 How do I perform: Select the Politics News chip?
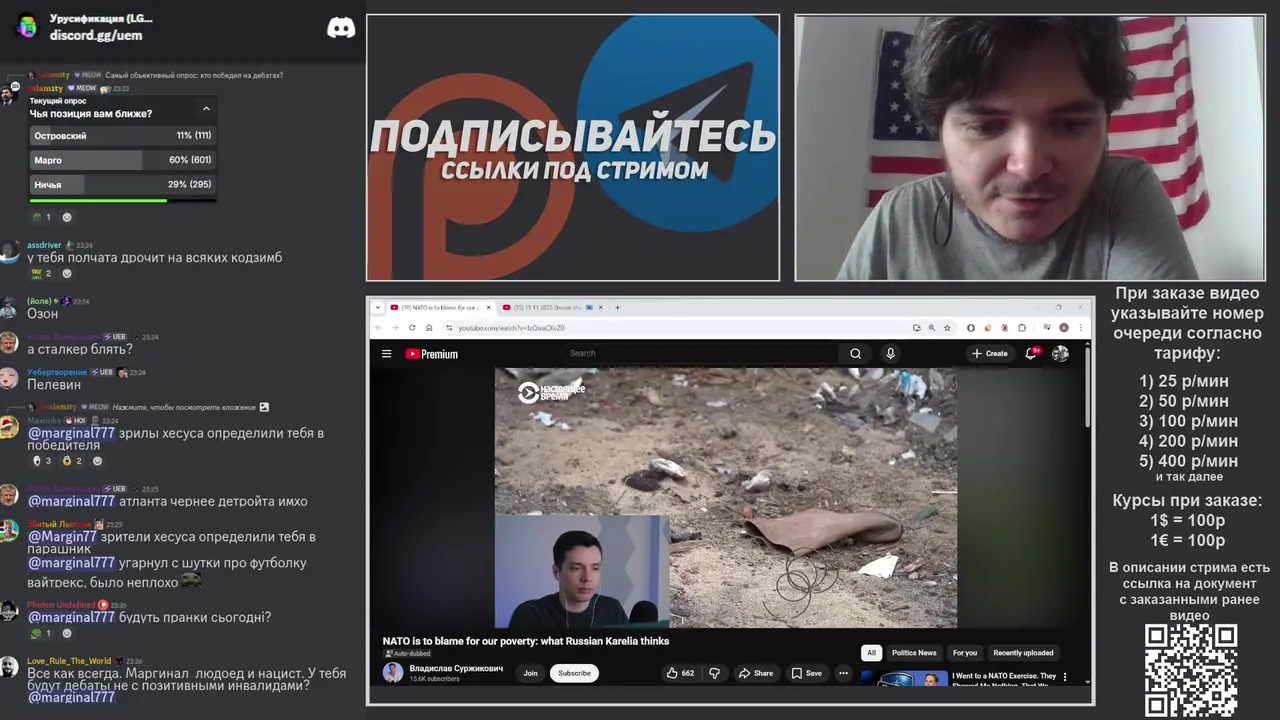pos(914,653)
